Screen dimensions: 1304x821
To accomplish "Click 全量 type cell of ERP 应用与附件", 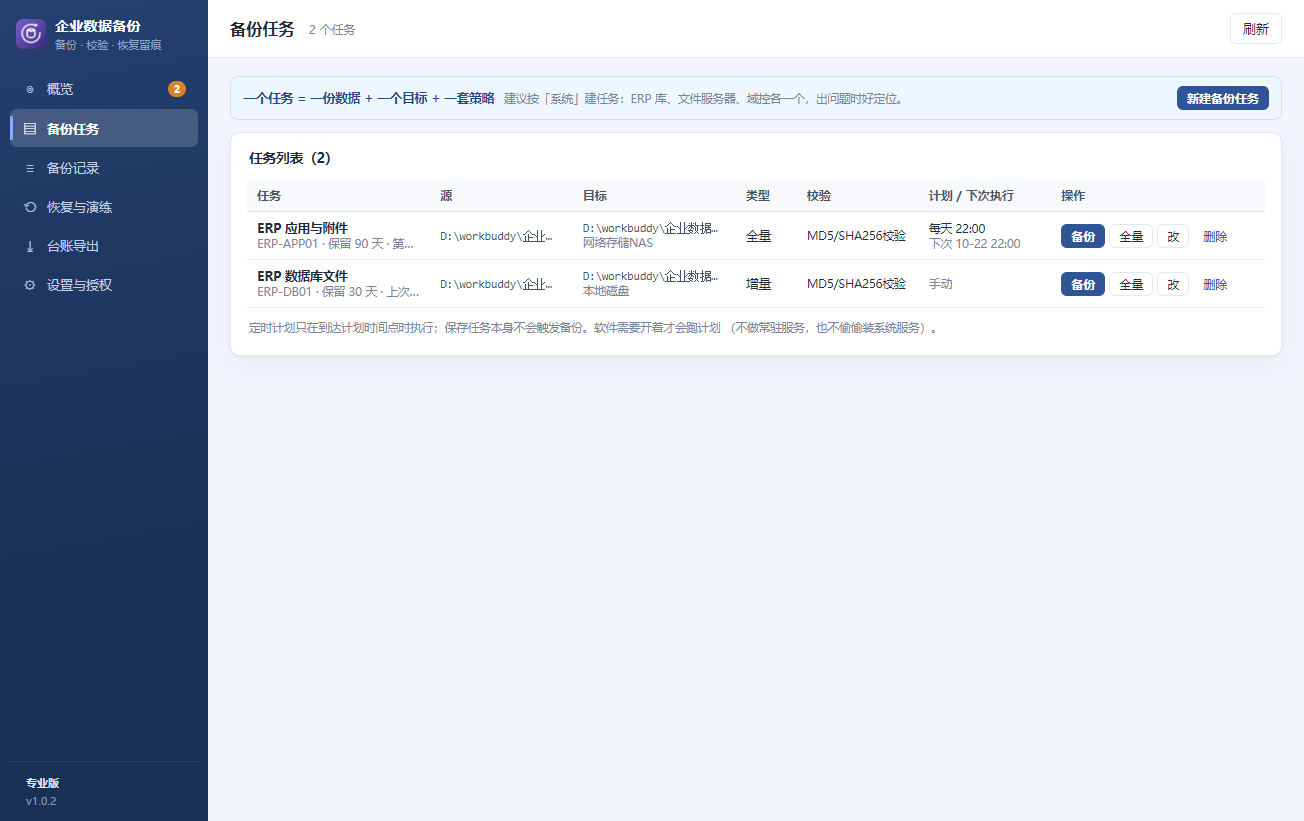I will [x=759, y=236].
